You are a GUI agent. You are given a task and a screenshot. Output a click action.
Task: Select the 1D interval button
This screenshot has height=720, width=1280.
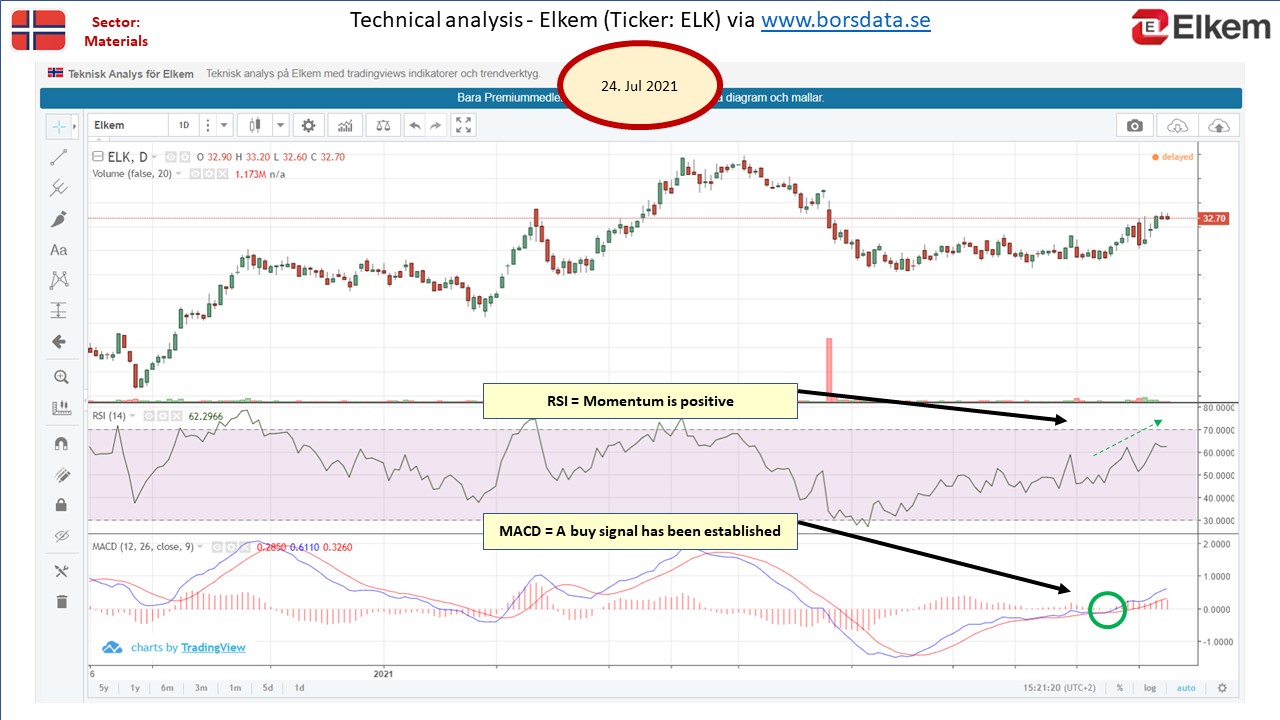coord(184,125)
